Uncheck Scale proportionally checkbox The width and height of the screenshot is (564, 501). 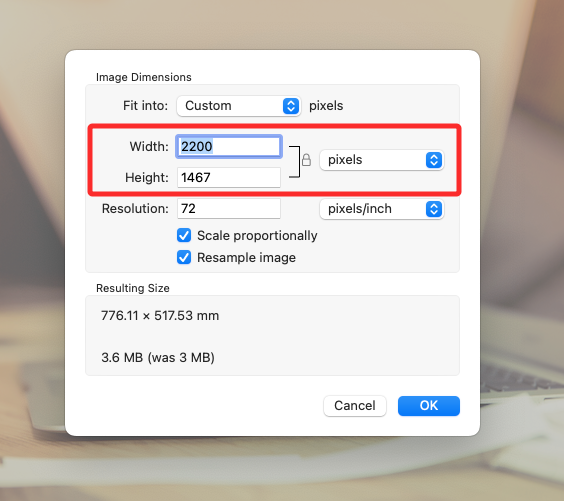coord(184,236)
